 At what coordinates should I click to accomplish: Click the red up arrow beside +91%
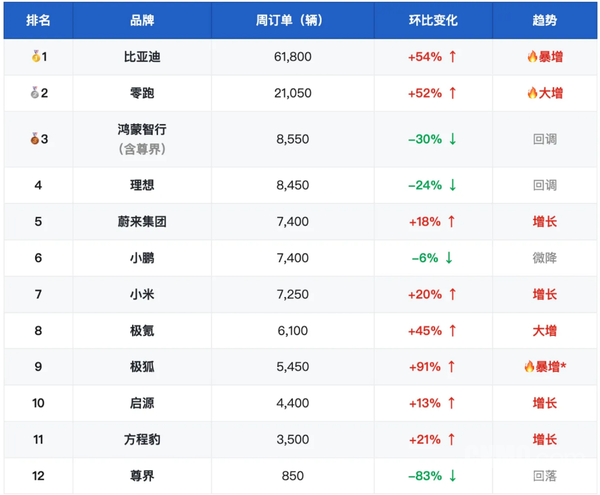pyautogui.click(x=452, y=366)
